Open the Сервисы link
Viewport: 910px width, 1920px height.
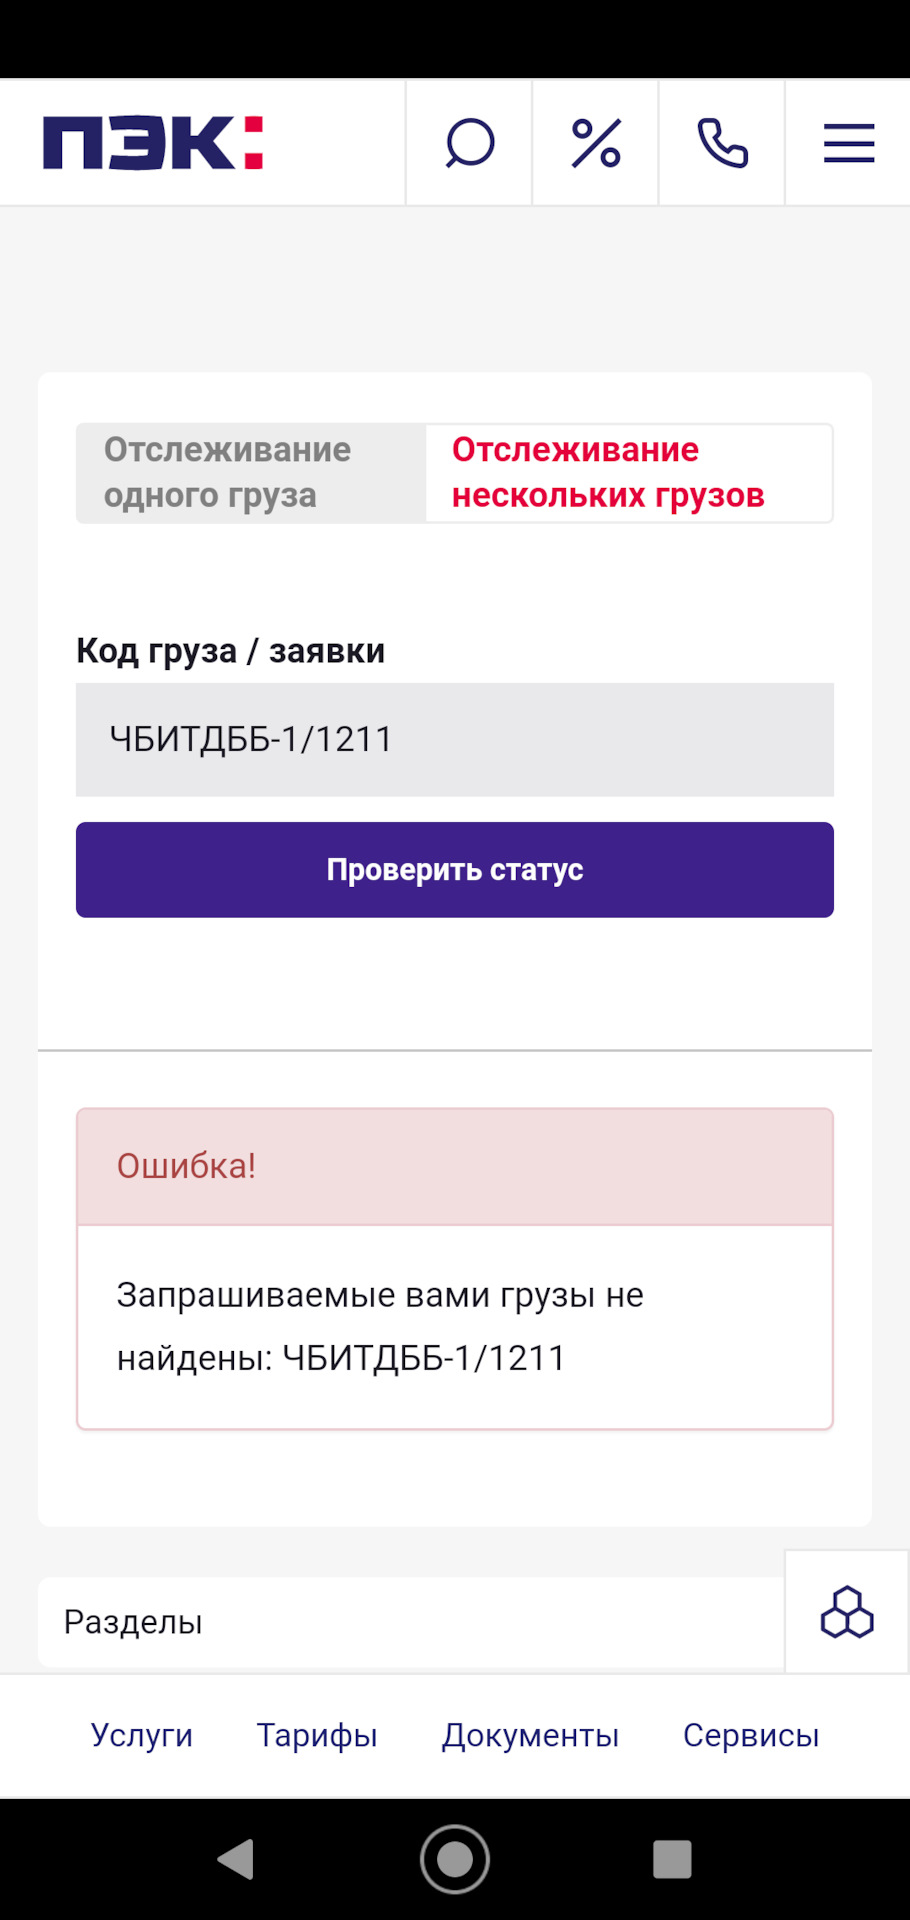[x=751, y=1735]
